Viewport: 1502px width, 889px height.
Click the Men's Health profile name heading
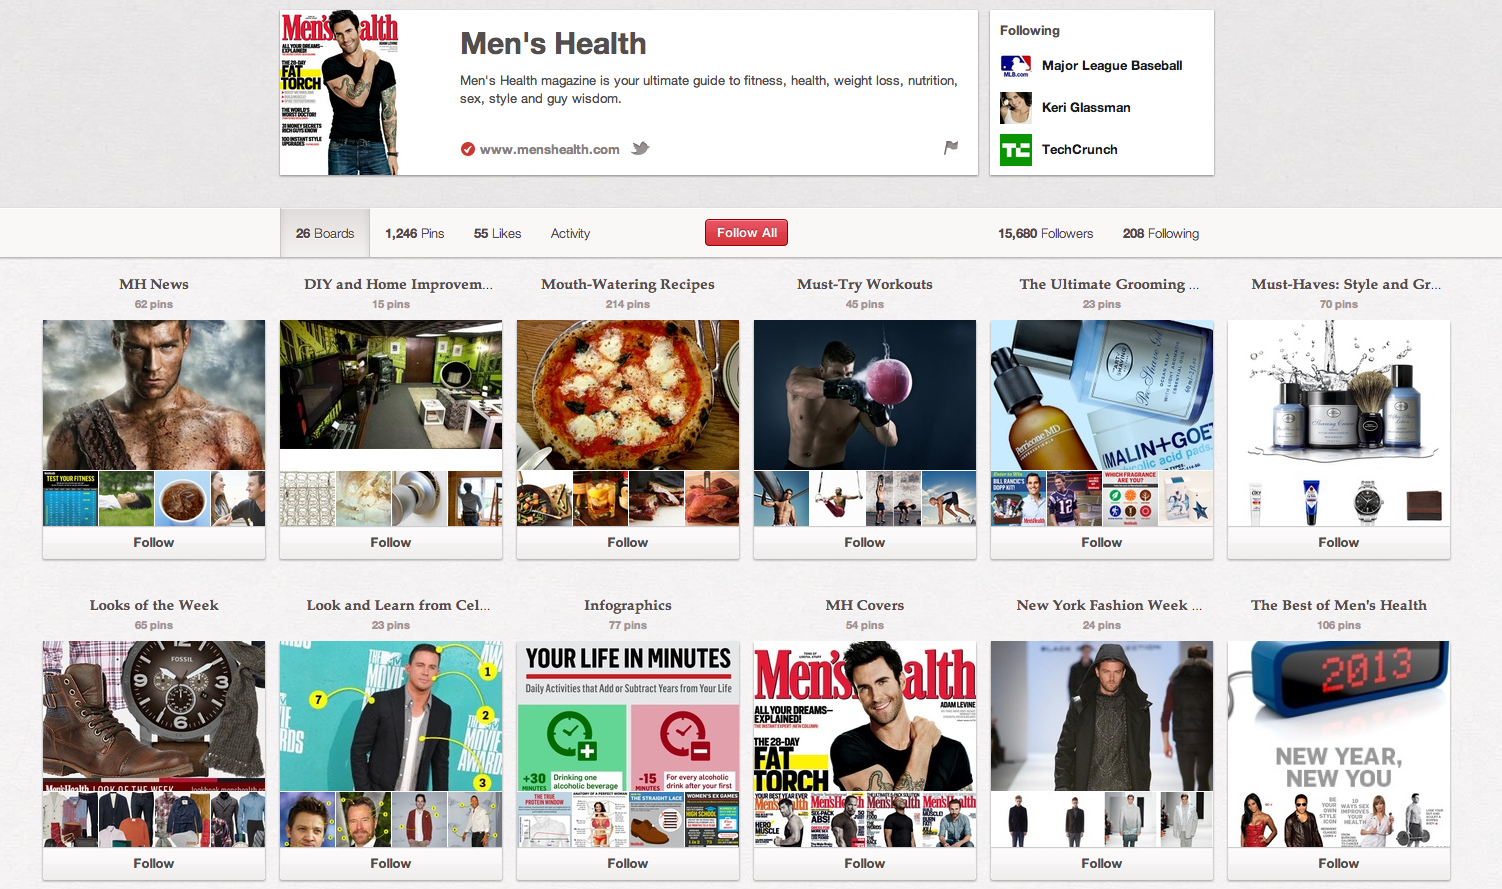tap(553, 44)
